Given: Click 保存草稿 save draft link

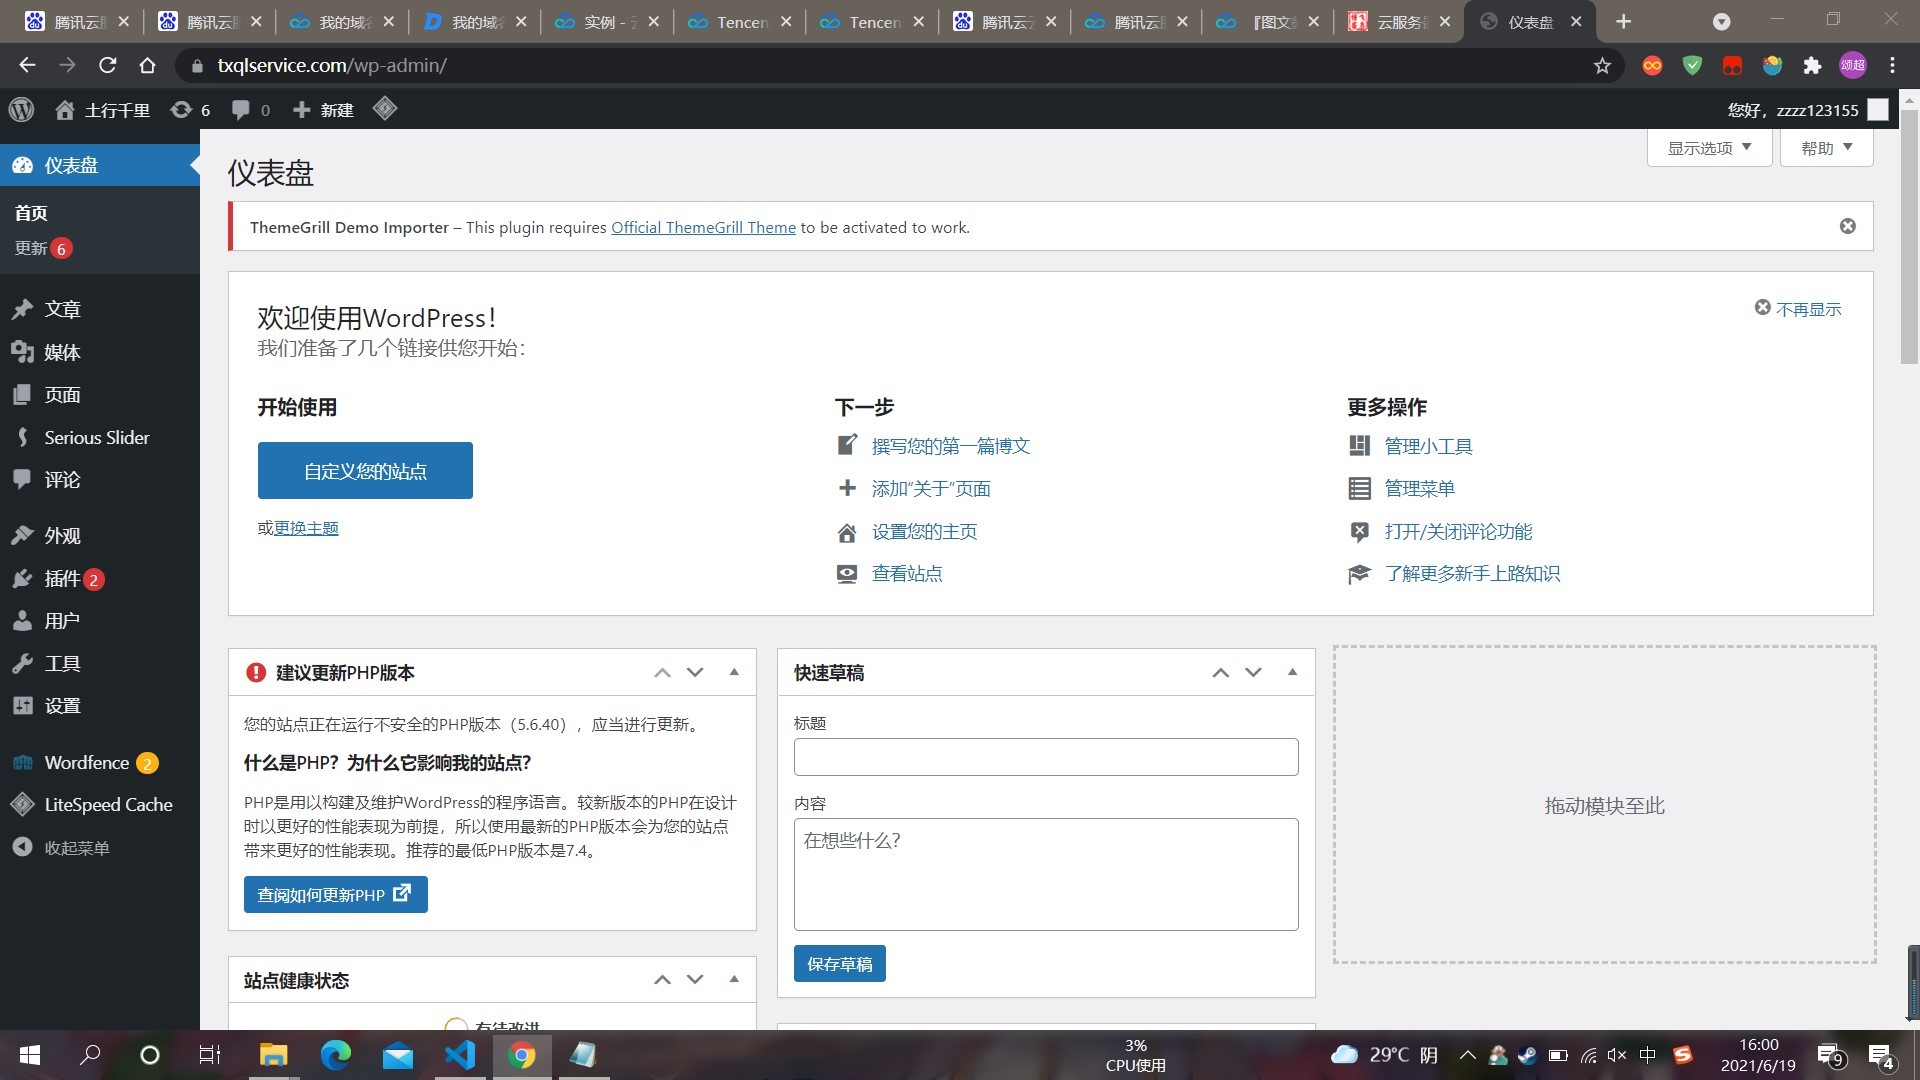Looking at the screenshot, I should [x=839, y=963].
